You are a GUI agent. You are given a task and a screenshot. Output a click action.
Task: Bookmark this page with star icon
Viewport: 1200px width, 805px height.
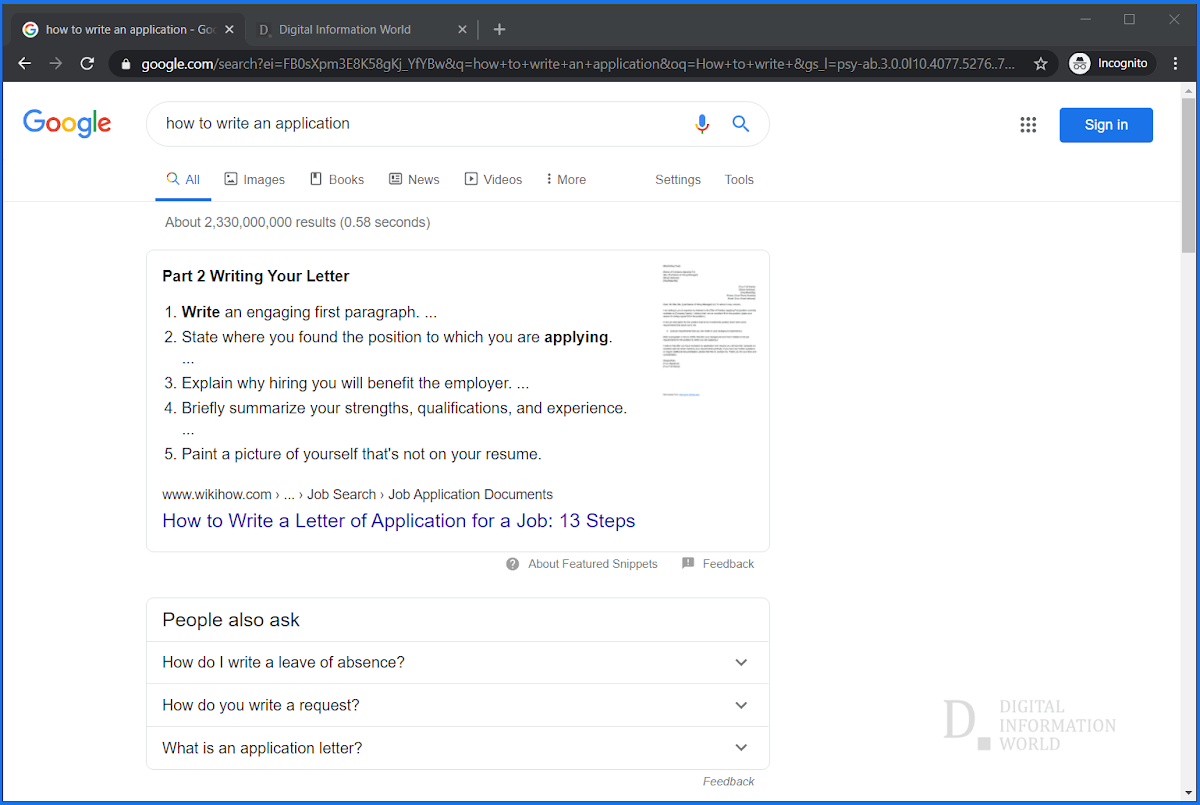1040,63
